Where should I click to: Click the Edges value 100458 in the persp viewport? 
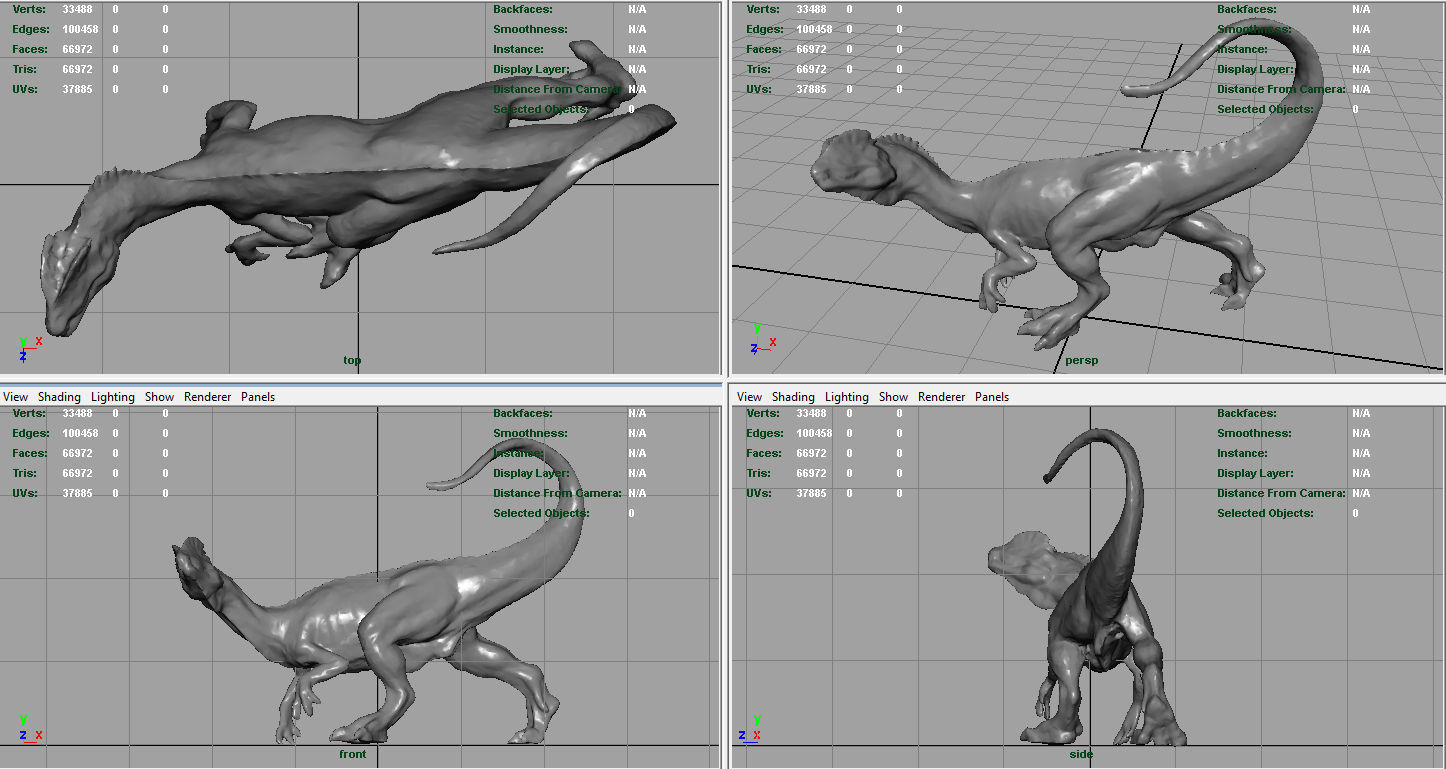(814, 29)
